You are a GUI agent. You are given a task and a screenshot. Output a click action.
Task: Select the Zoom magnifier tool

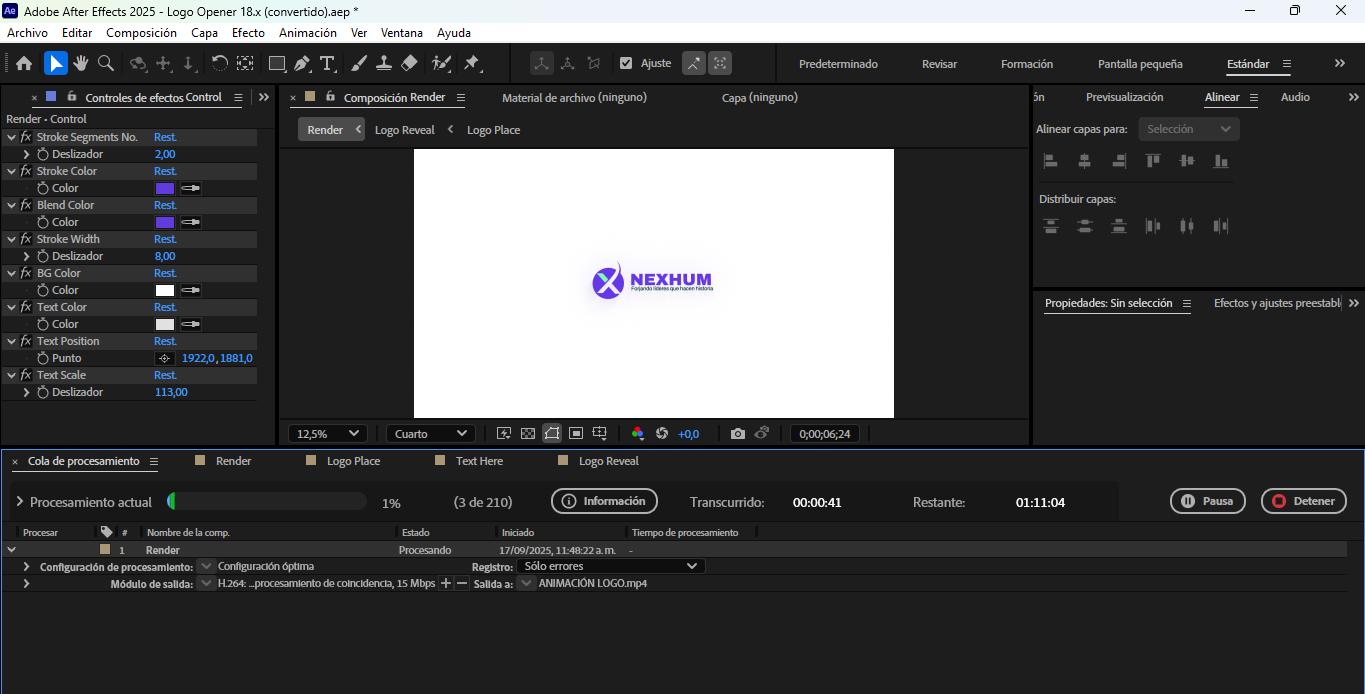pyautogui.click(x=105, y=64)
